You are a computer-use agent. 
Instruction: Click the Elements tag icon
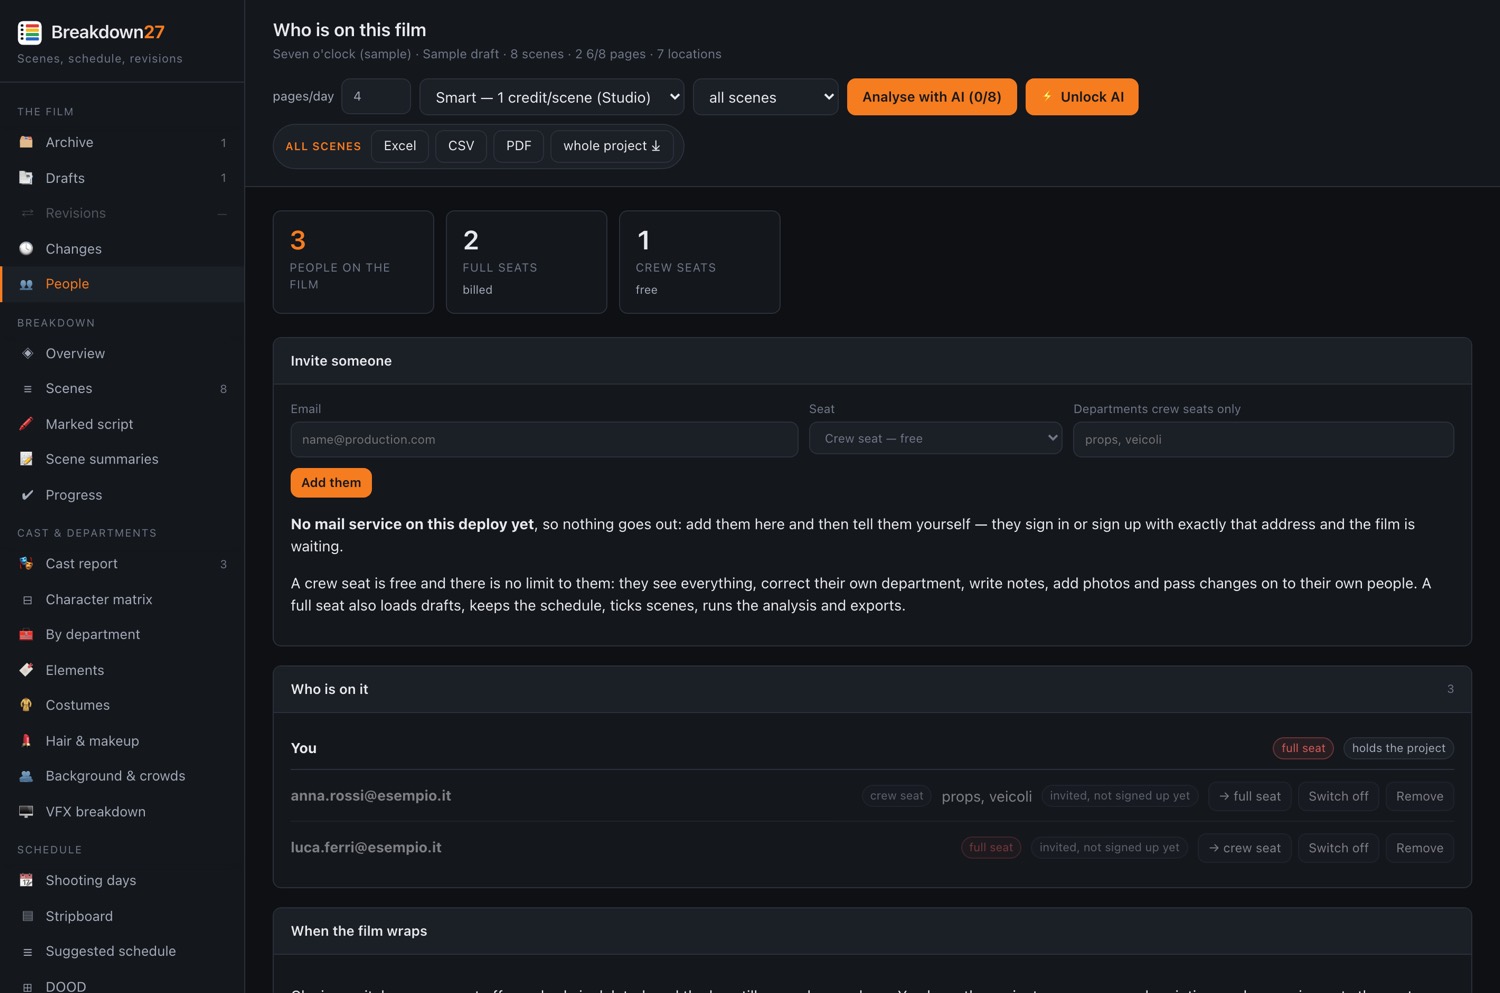pos(27,670)
